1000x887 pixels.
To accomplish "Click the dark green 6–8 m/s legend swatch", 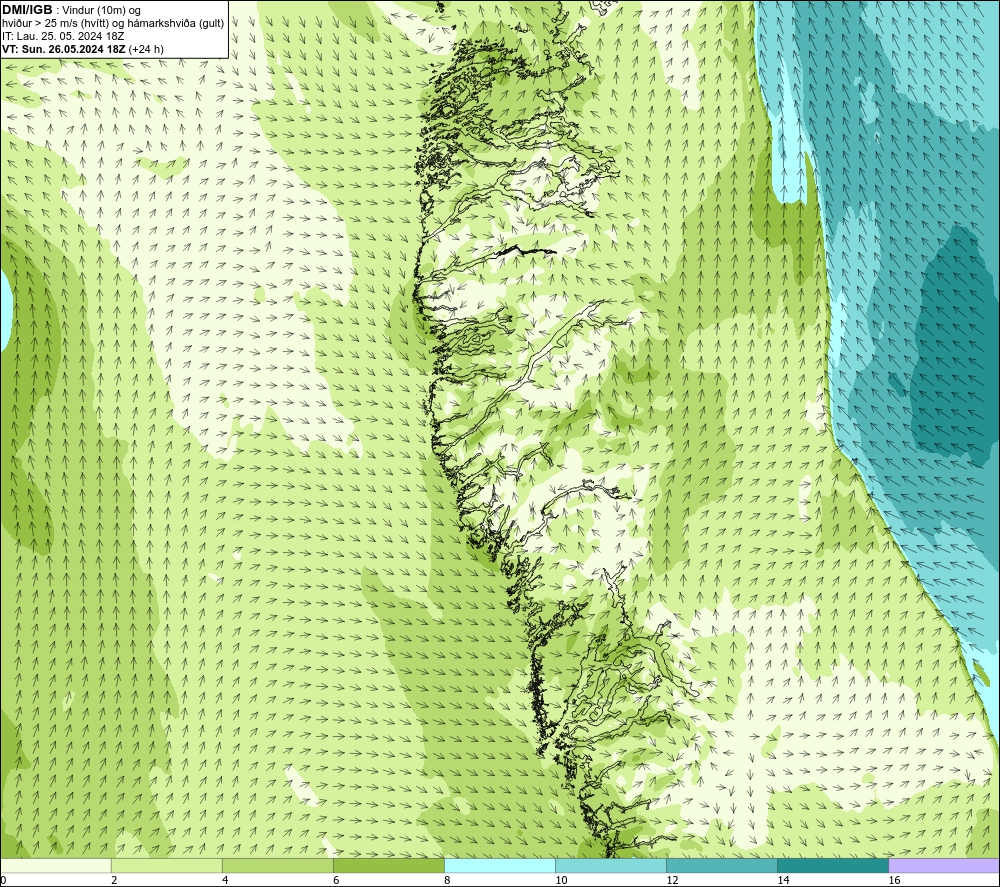I will coord(389,865).
